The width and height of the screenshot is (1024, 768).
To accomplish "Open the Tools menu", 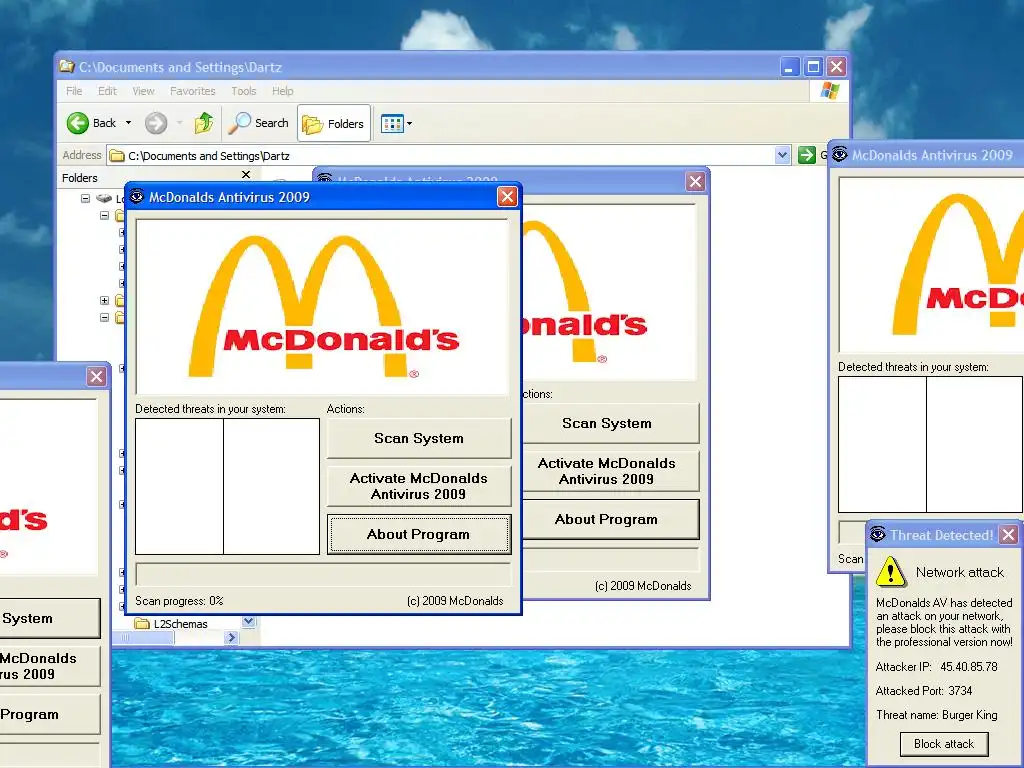I will [x=244, y=91].
